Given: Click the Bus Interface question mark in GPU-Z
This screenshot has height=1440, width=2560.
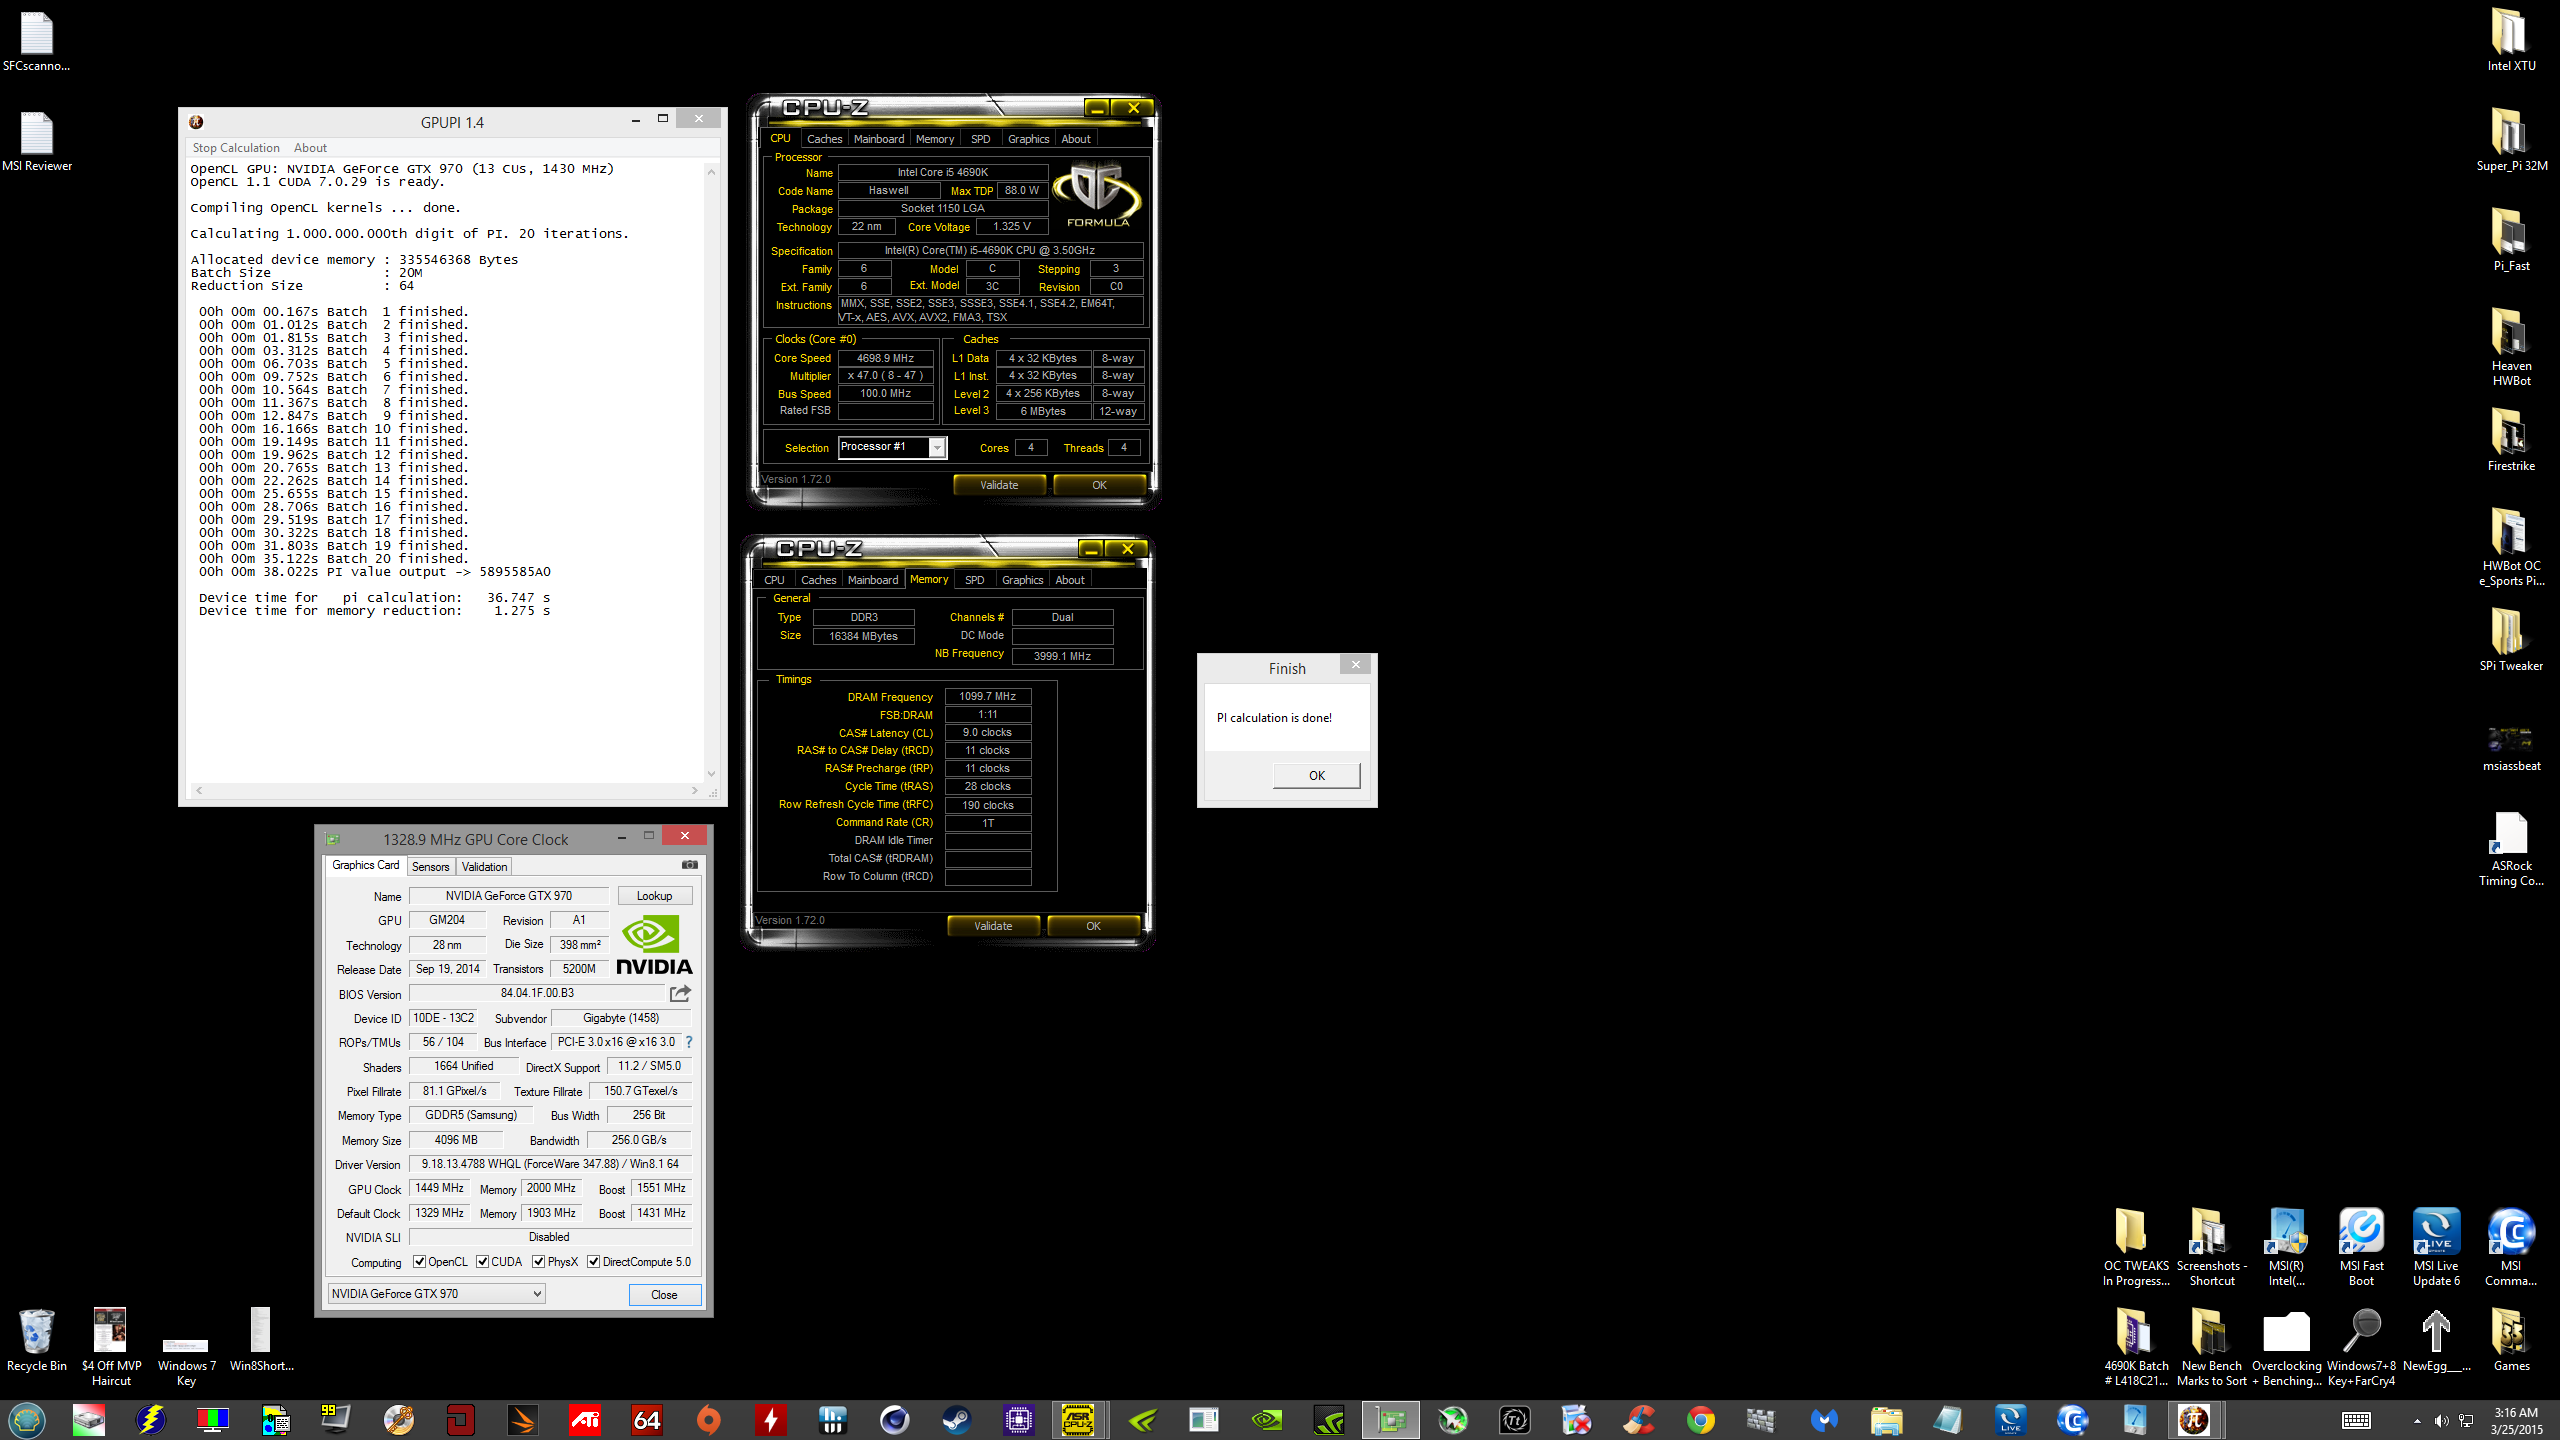Looking at the screenshot, I should [688, 1042].
